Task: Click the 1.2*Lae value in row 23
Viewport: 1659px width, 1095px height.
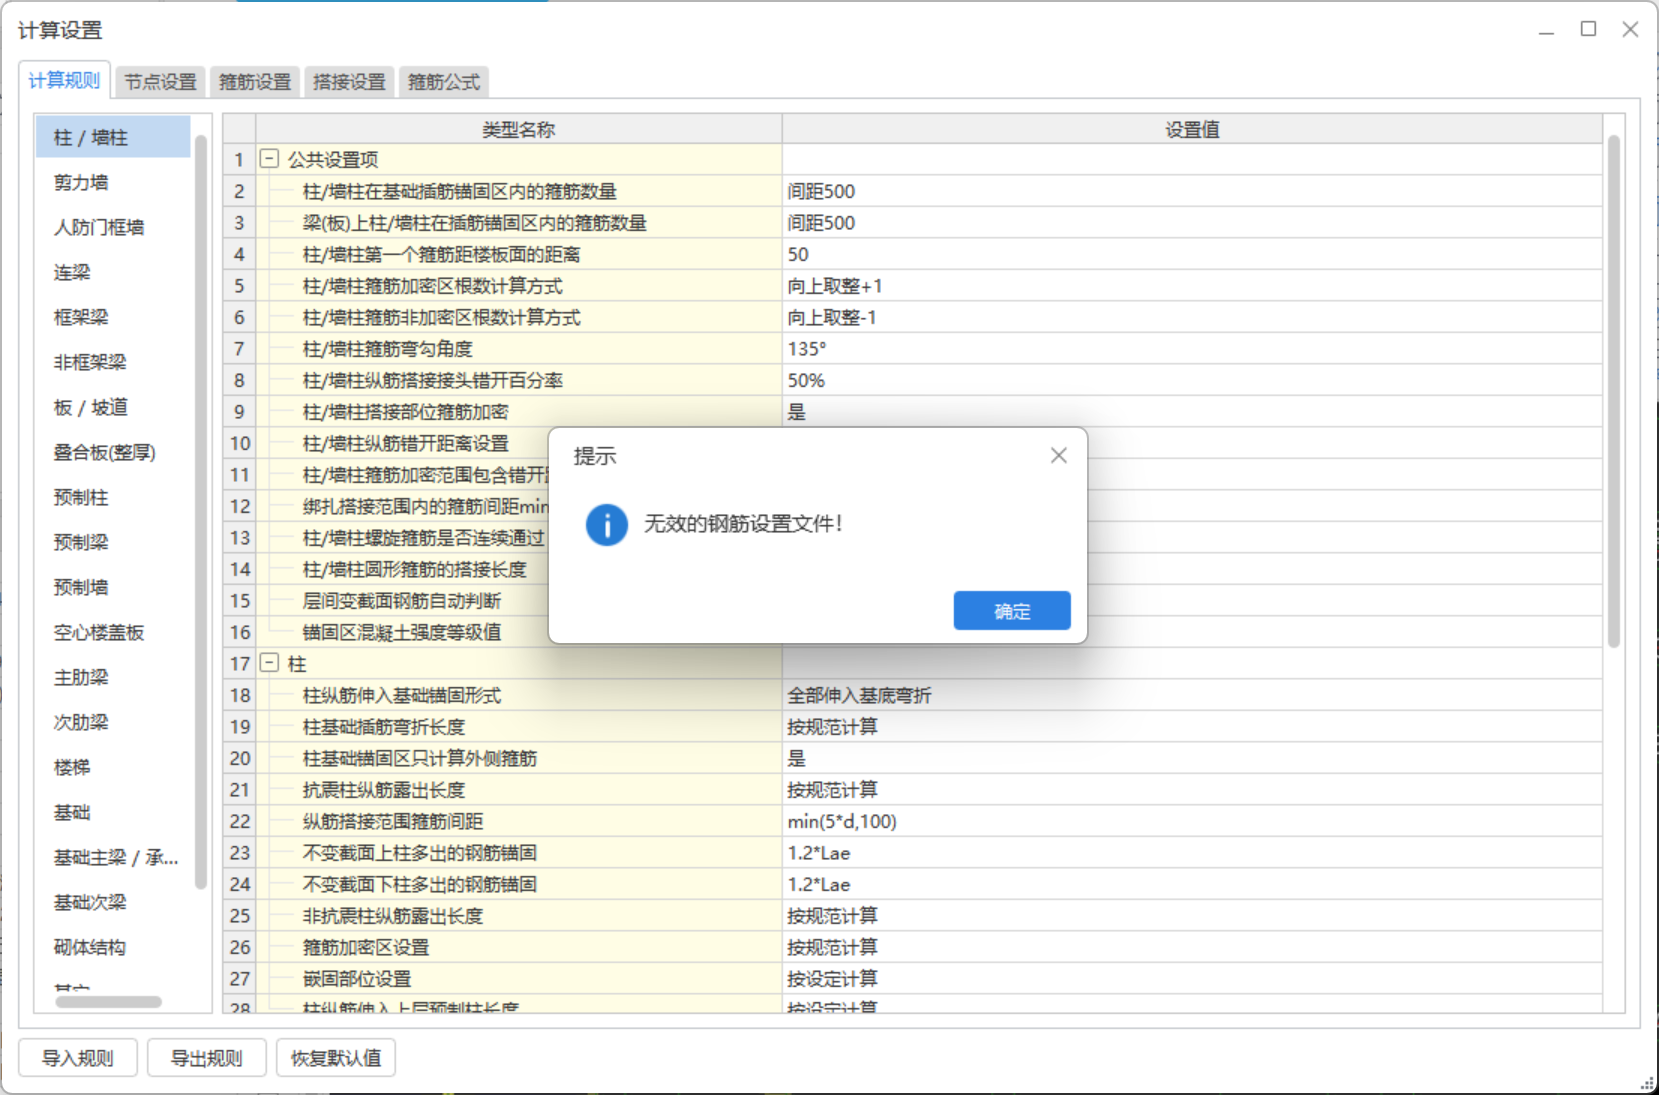Action: (1192, 853)
